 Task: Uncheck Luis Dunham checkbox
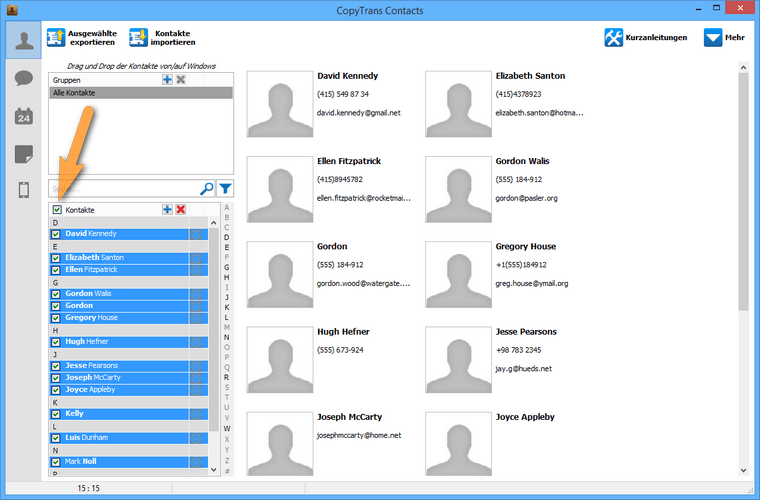(56, 438)
